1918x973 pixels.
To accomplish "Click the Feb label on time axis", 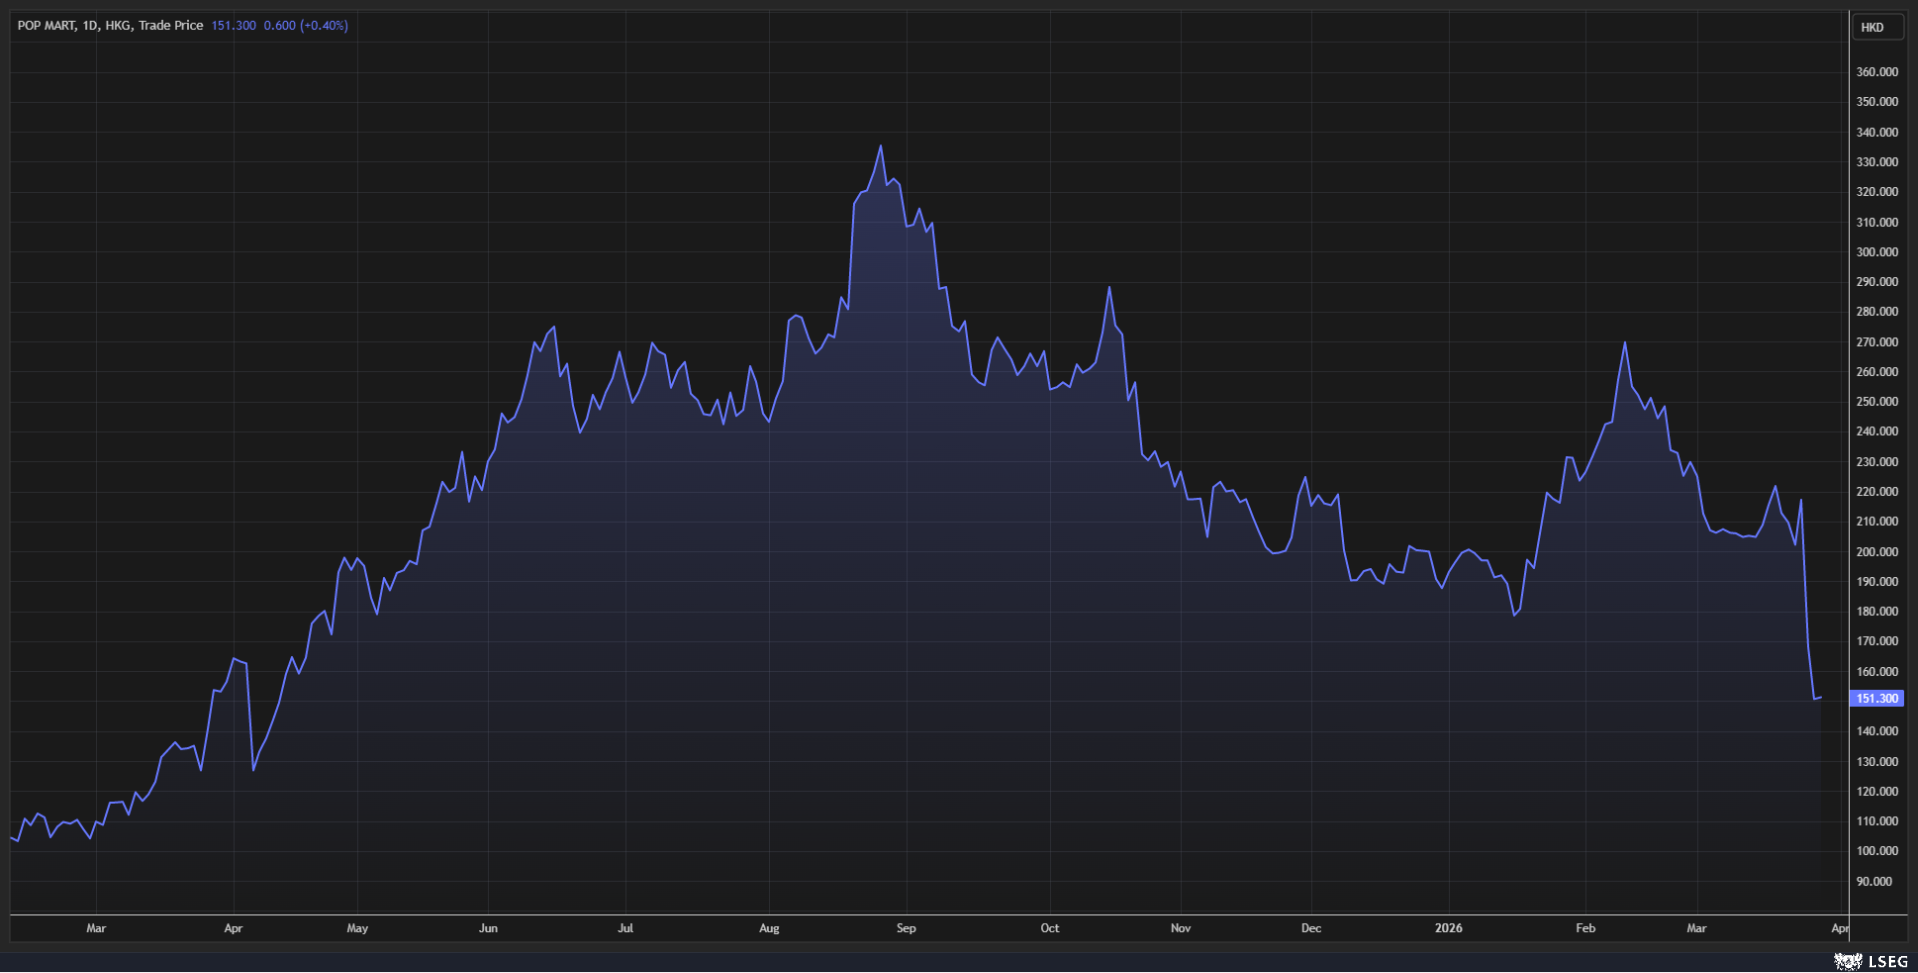I will (x=1585, y=928).
